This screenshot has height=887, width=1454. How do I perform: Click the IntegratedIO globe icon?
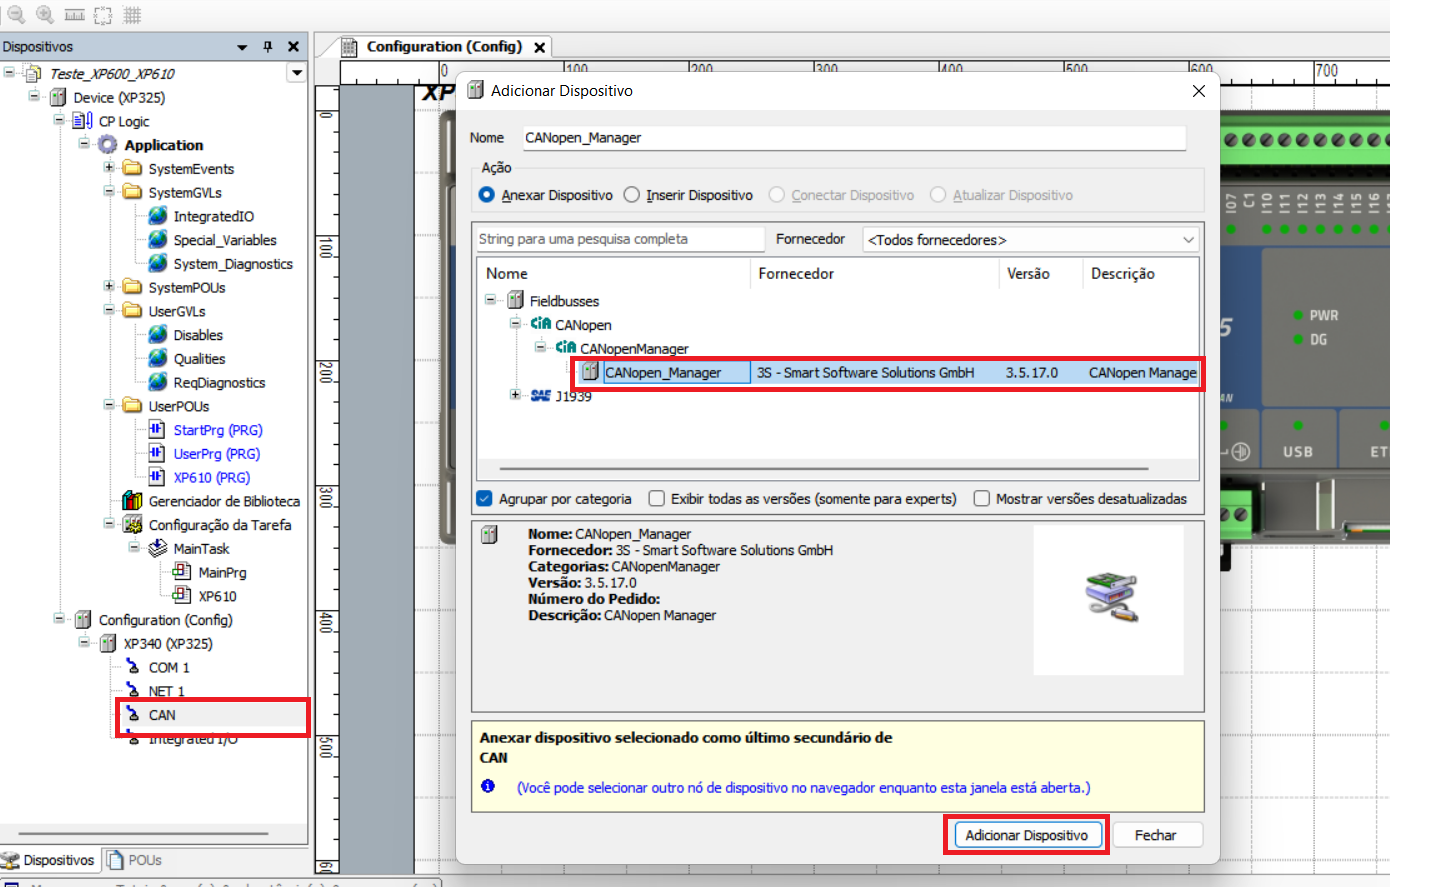[x=157, y=216]
